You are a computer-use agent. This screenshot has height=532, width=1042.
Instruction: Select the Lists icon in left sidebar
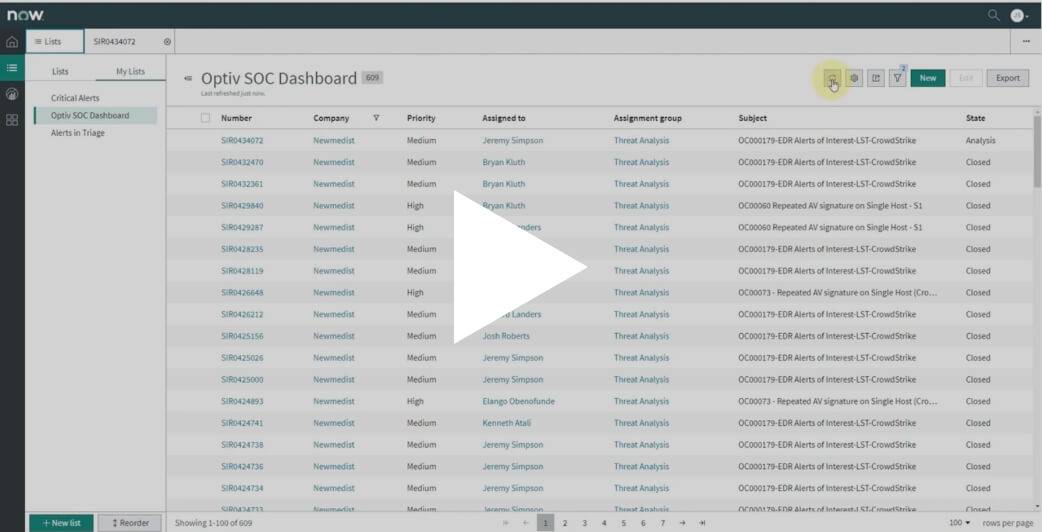coord(12,68)
